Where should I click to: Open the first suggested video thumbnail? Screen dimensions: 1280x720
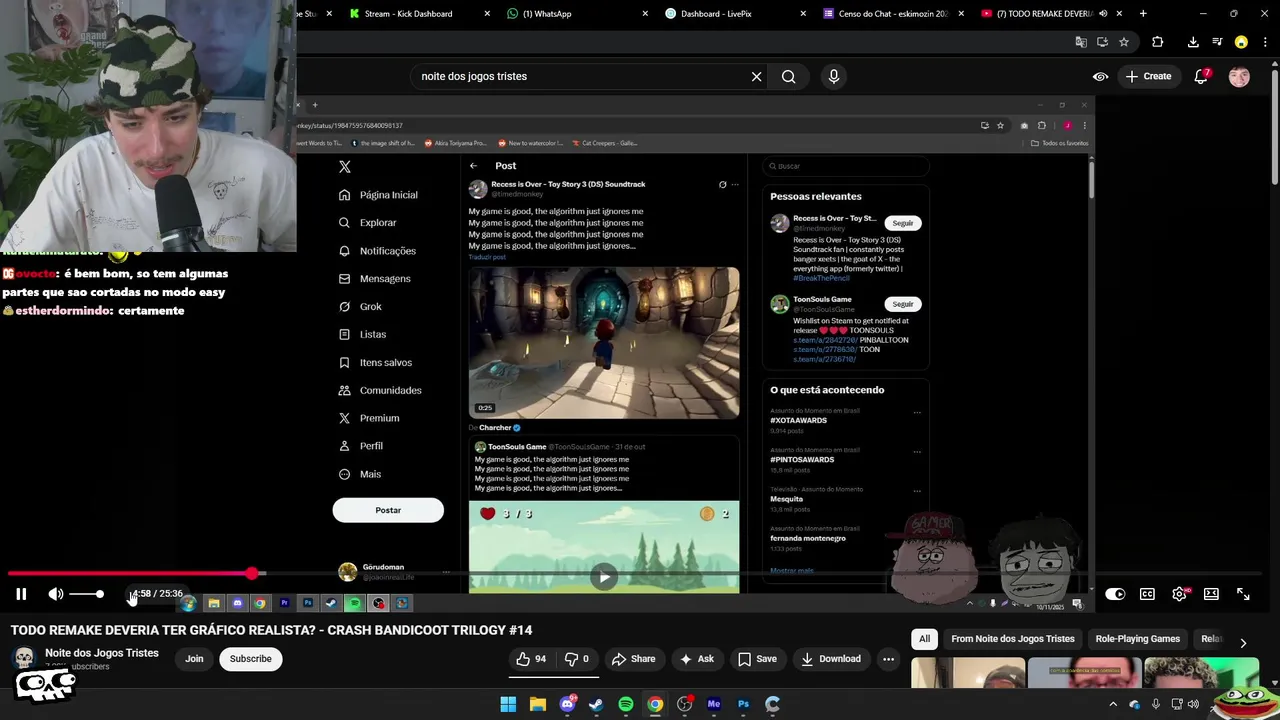tap(967, 674)
